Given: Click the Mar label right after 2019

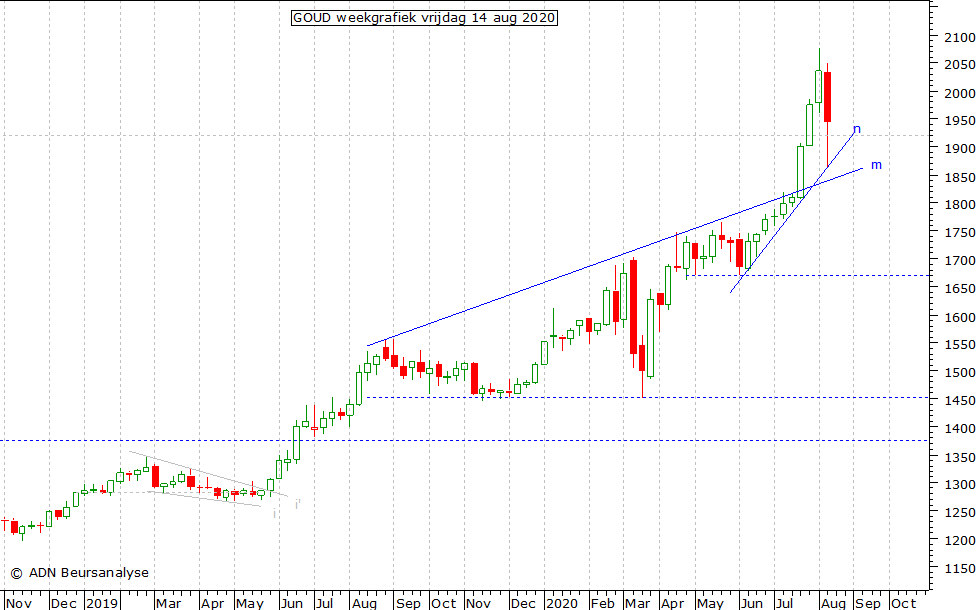Looking at the screenshot, I should [x=168, y=603].
